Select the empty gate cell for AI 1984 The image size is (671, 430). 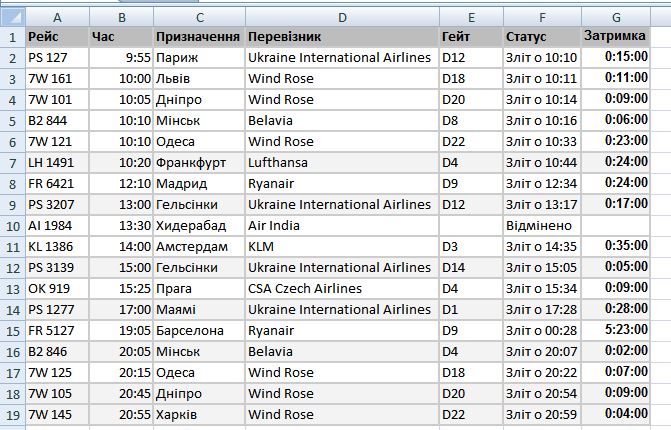tap(471, 225)
